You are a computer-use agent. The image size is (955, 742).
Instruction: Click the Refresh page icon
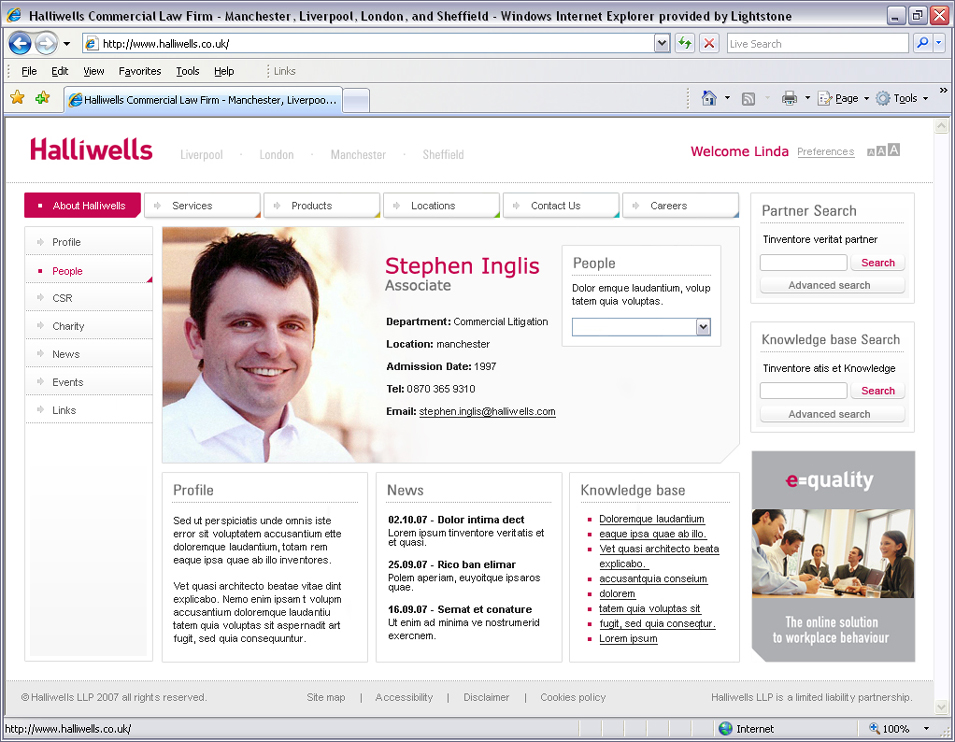tap(685, 43)
